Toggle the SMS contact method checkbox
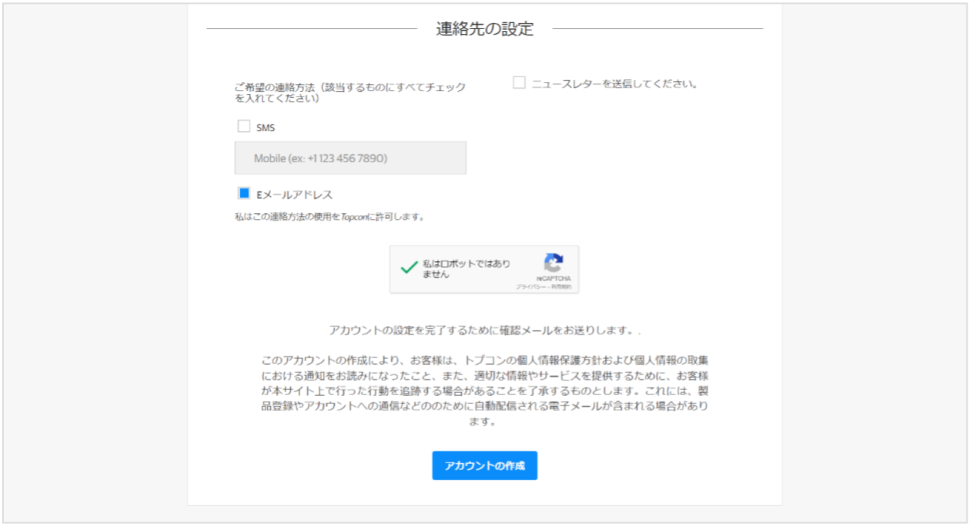Screen dimensions: 970x526 (x=243, y=127)
